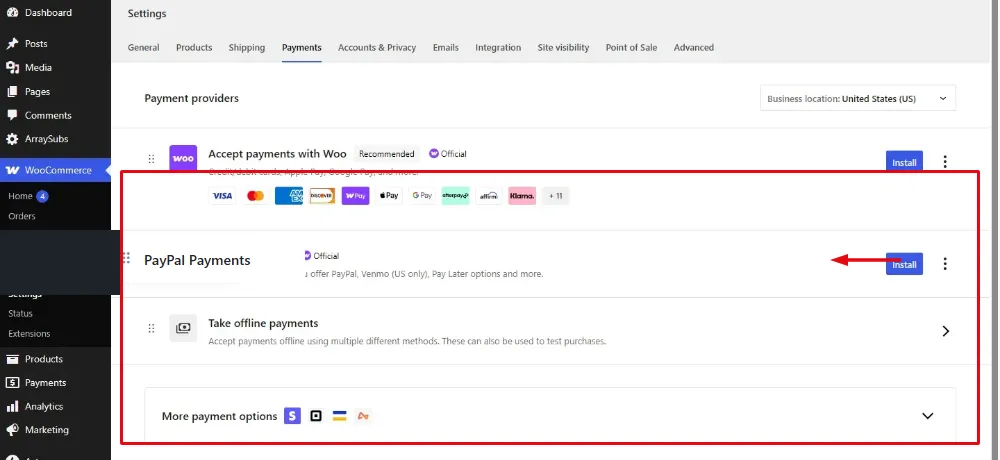The height and width of the screenshot is (460, 1000).
Task: Click the Square icon in More payment options
Action: pyautogui.click(x=316, y=416)
